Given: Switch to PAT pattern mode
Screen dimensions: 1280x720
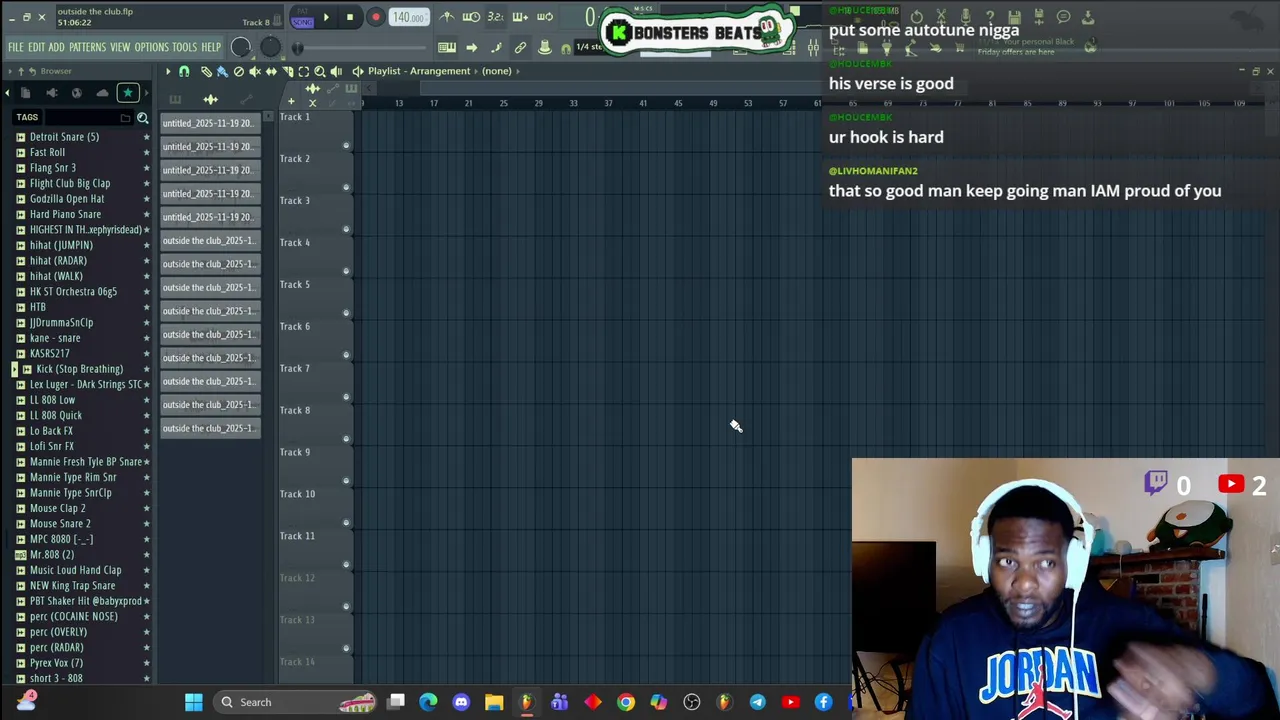Looking at the screenshot, I should click(302, 11).
